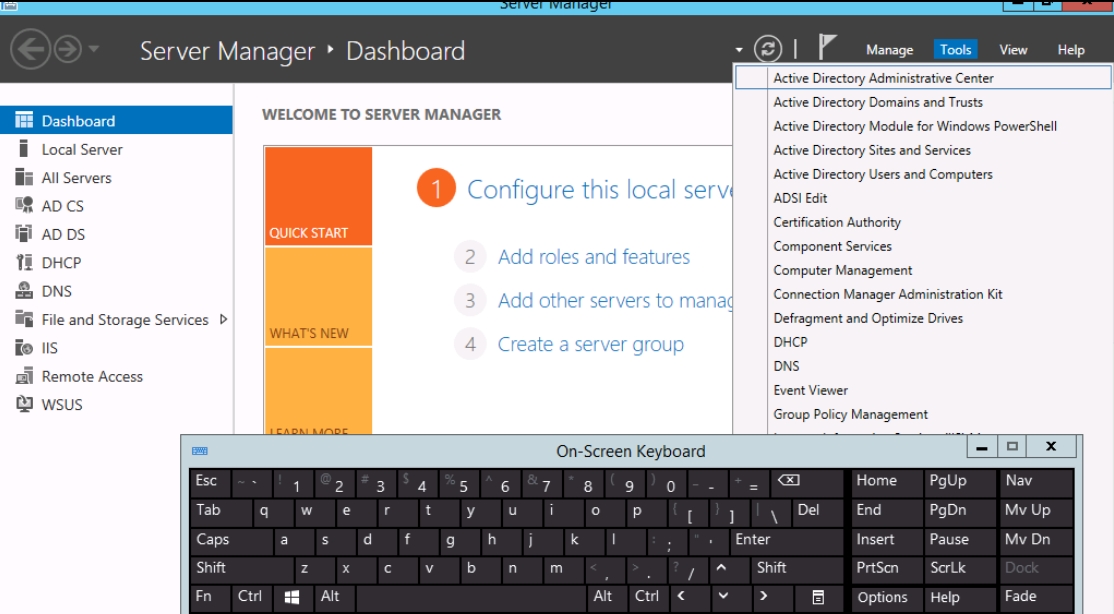Open Component Services tool
The image size is (1114, 614).
tap(923, 246)
